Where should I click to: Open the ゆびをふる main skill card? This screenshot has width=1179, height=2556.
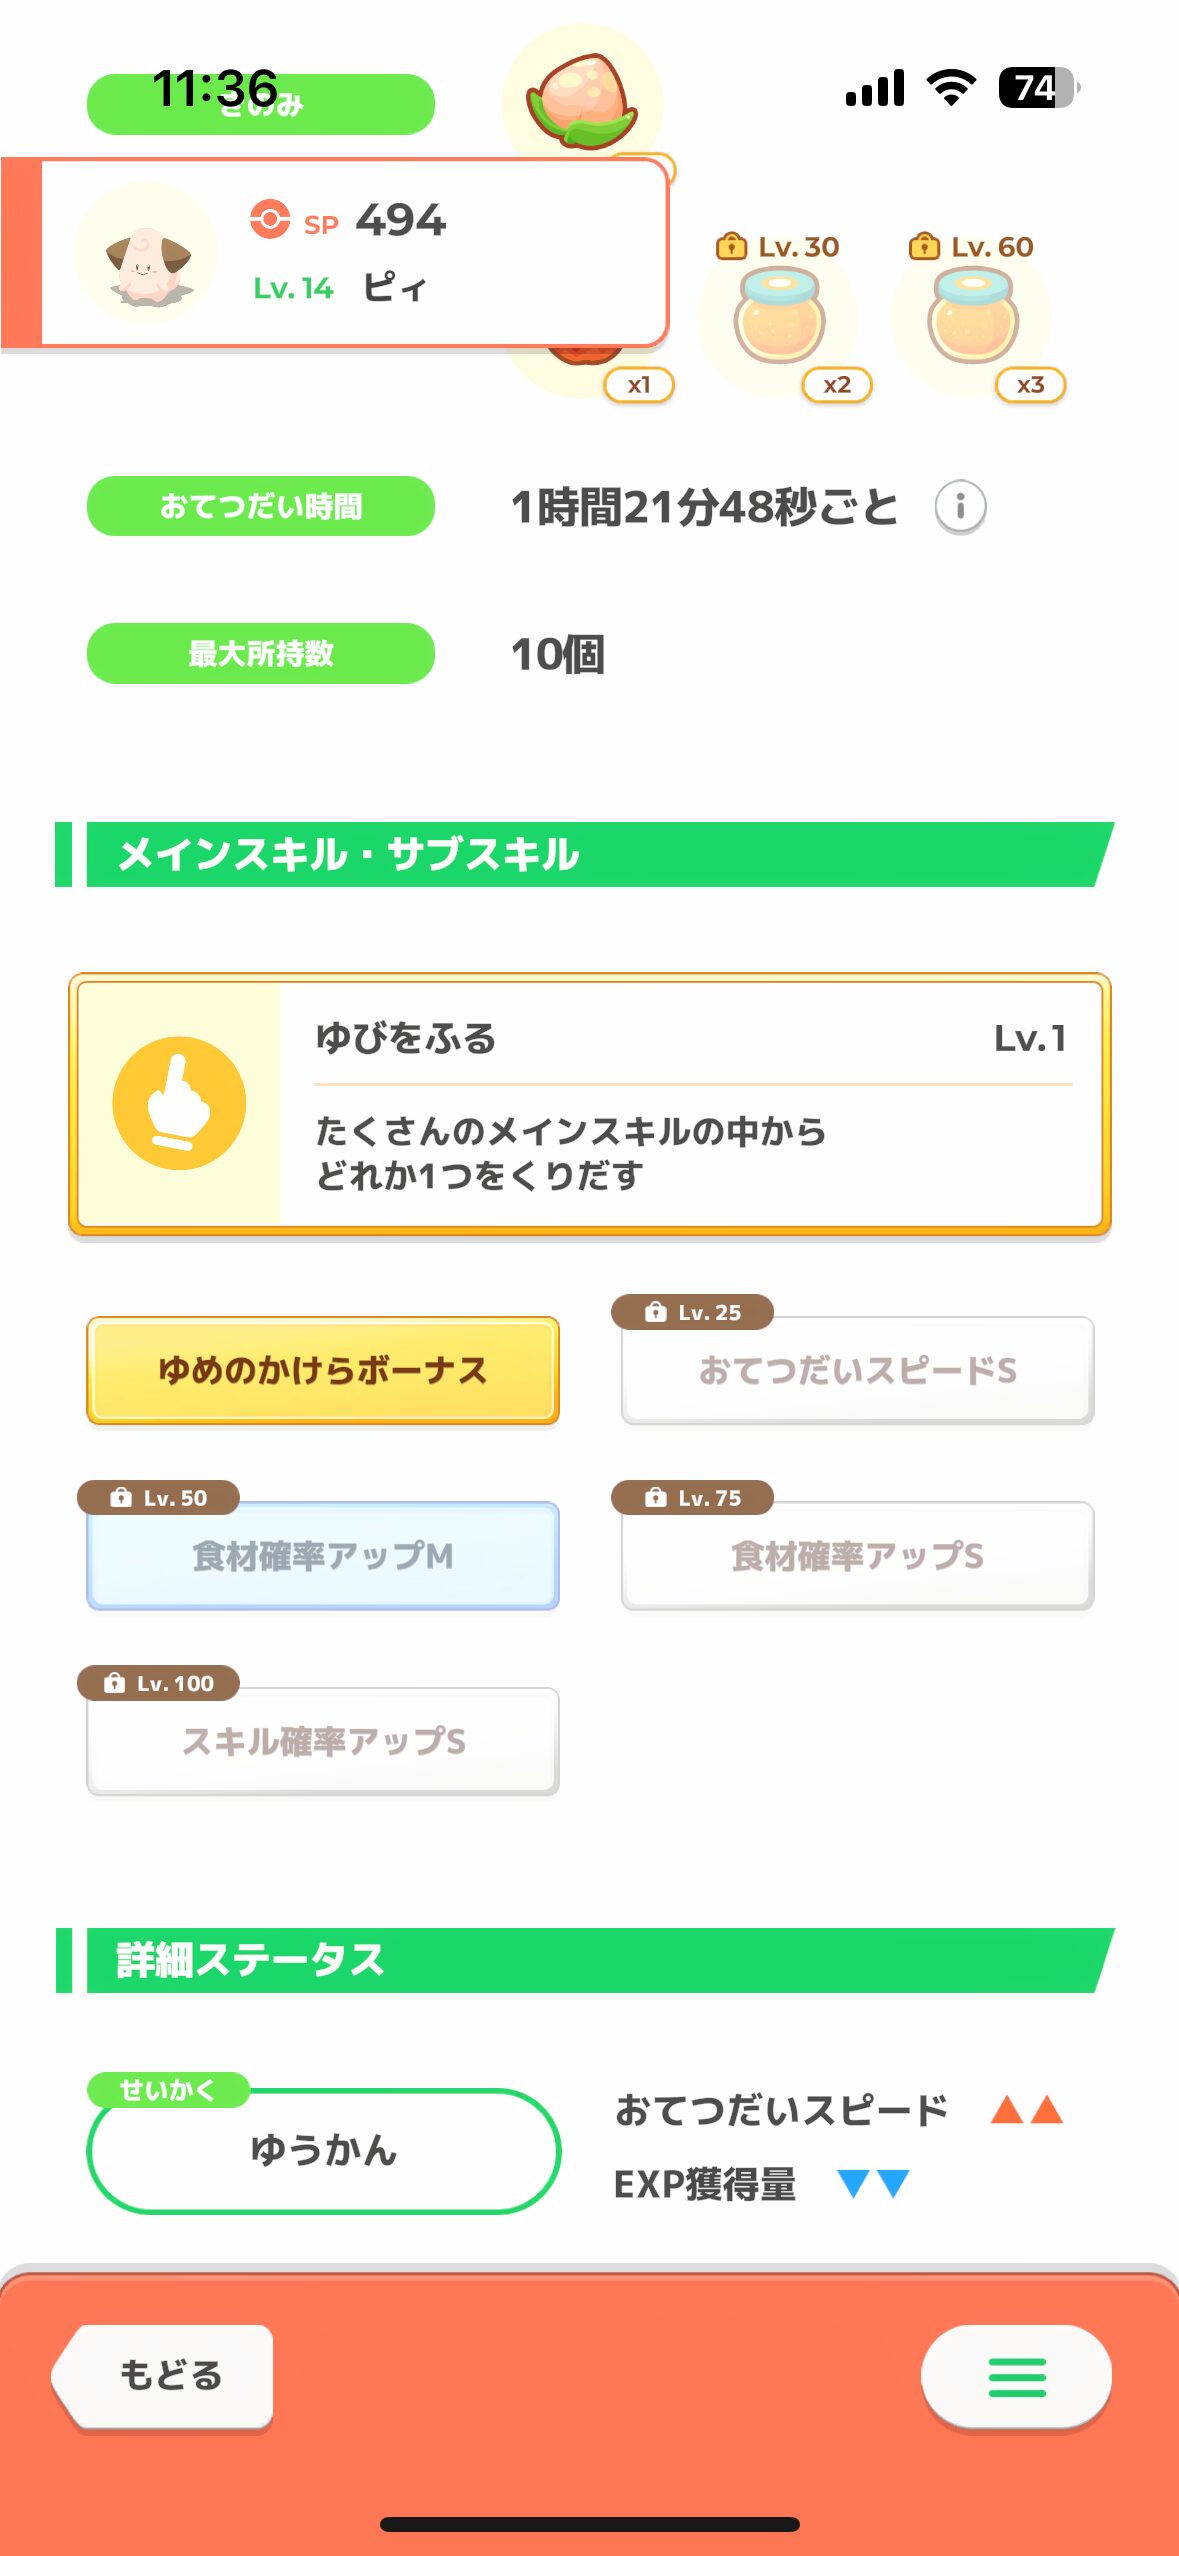[590, 1104]
